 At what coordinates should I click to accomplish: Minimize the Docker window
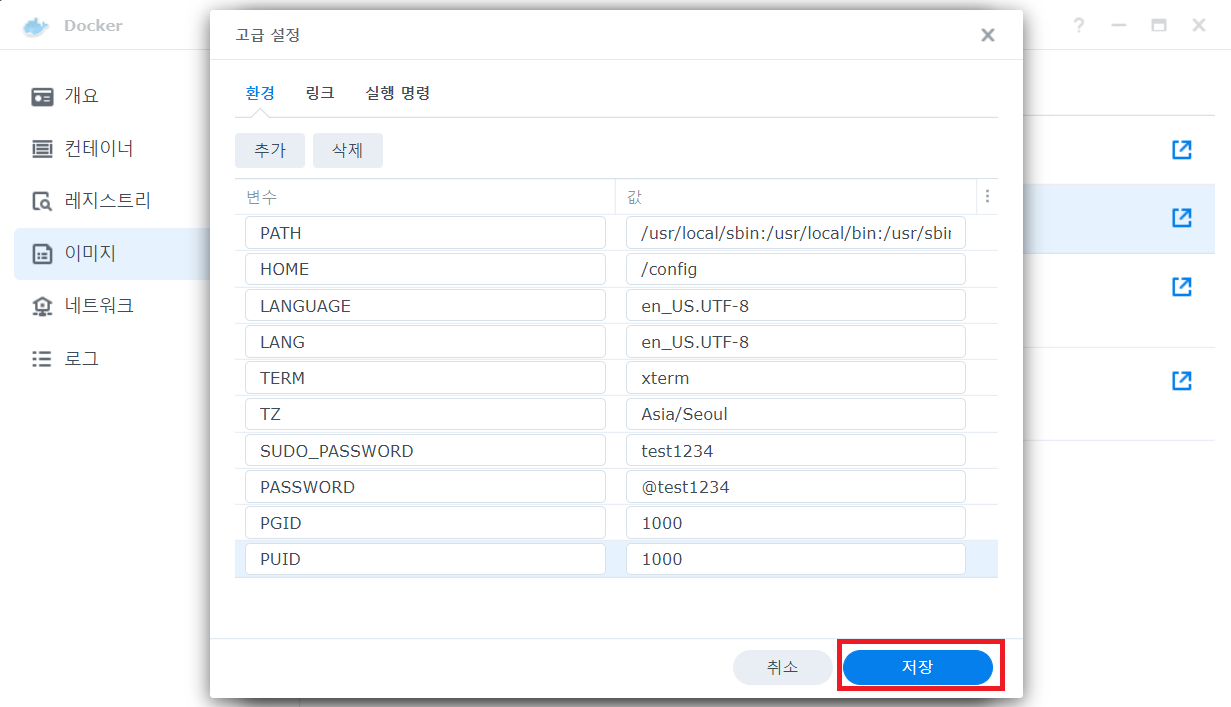pos(1119,26)
